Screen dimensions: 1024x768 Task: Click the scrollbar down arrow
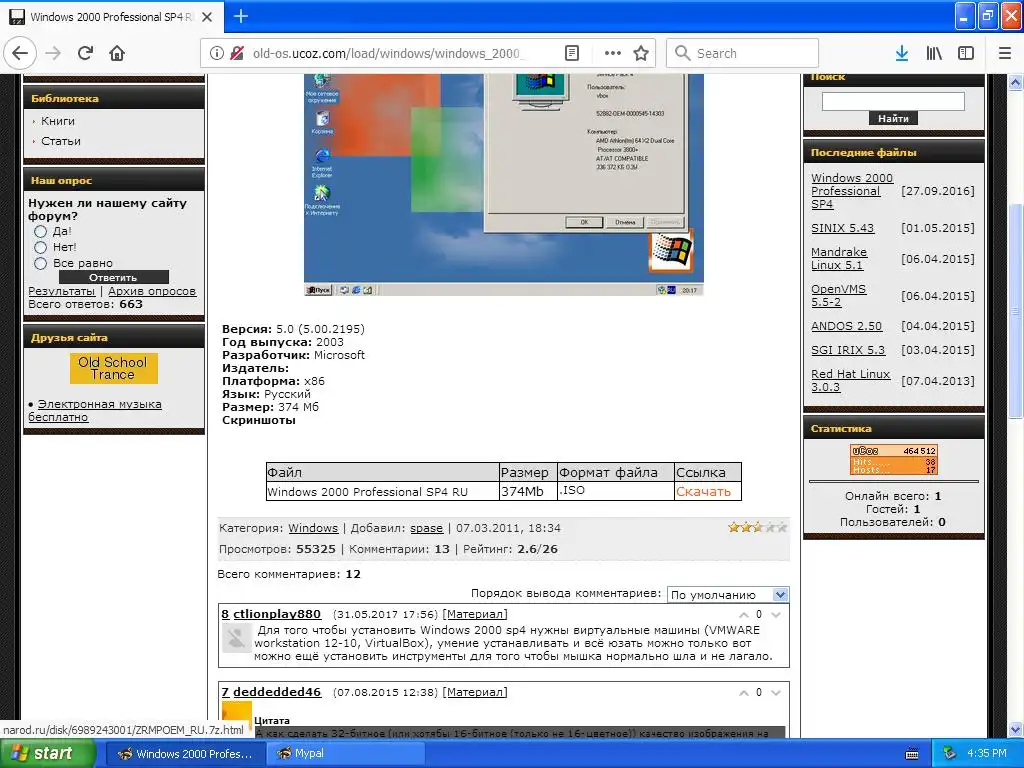pos(1015,729)
